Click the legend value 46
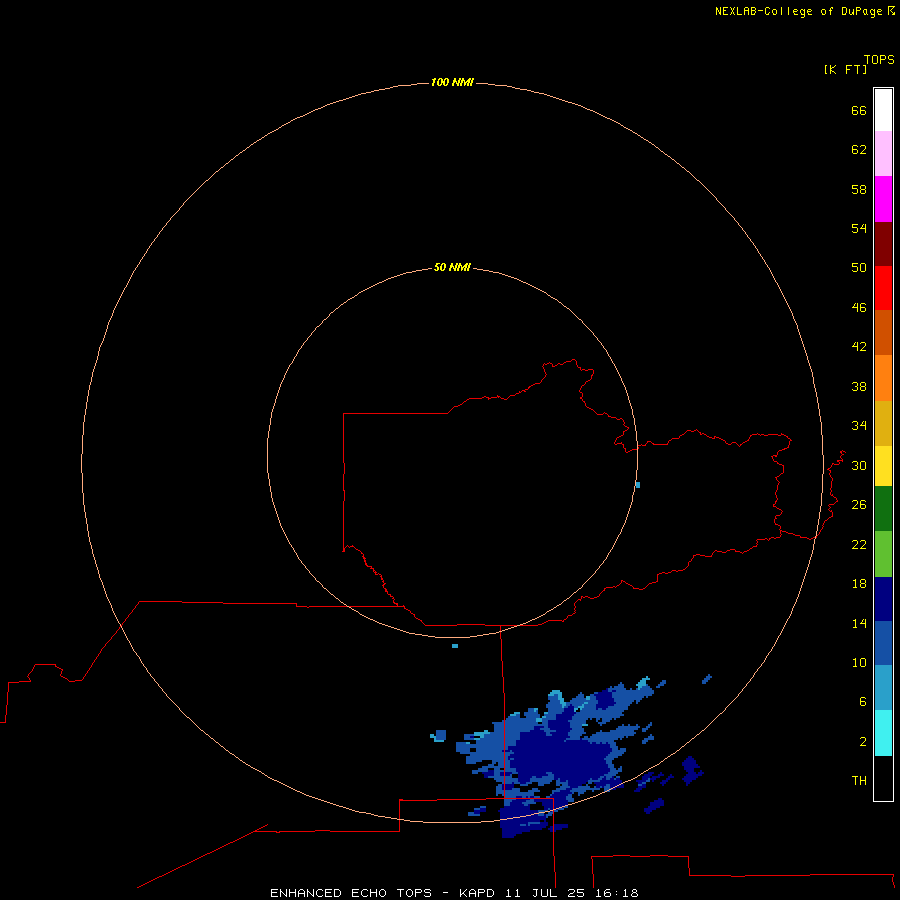 859,307
